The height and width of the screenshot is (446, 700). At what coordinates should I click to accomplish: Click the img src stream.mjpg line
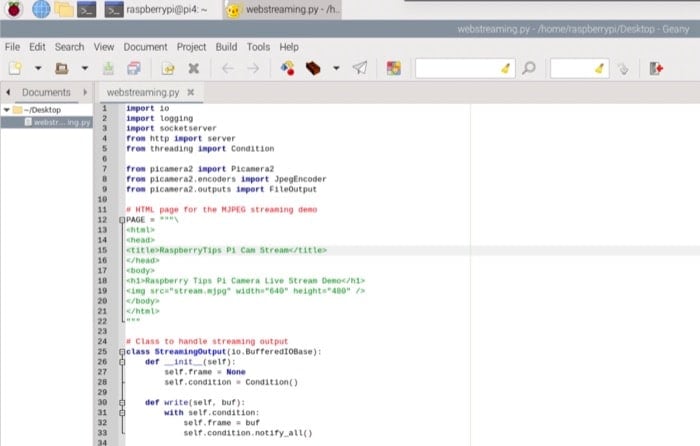coord(246,291)
